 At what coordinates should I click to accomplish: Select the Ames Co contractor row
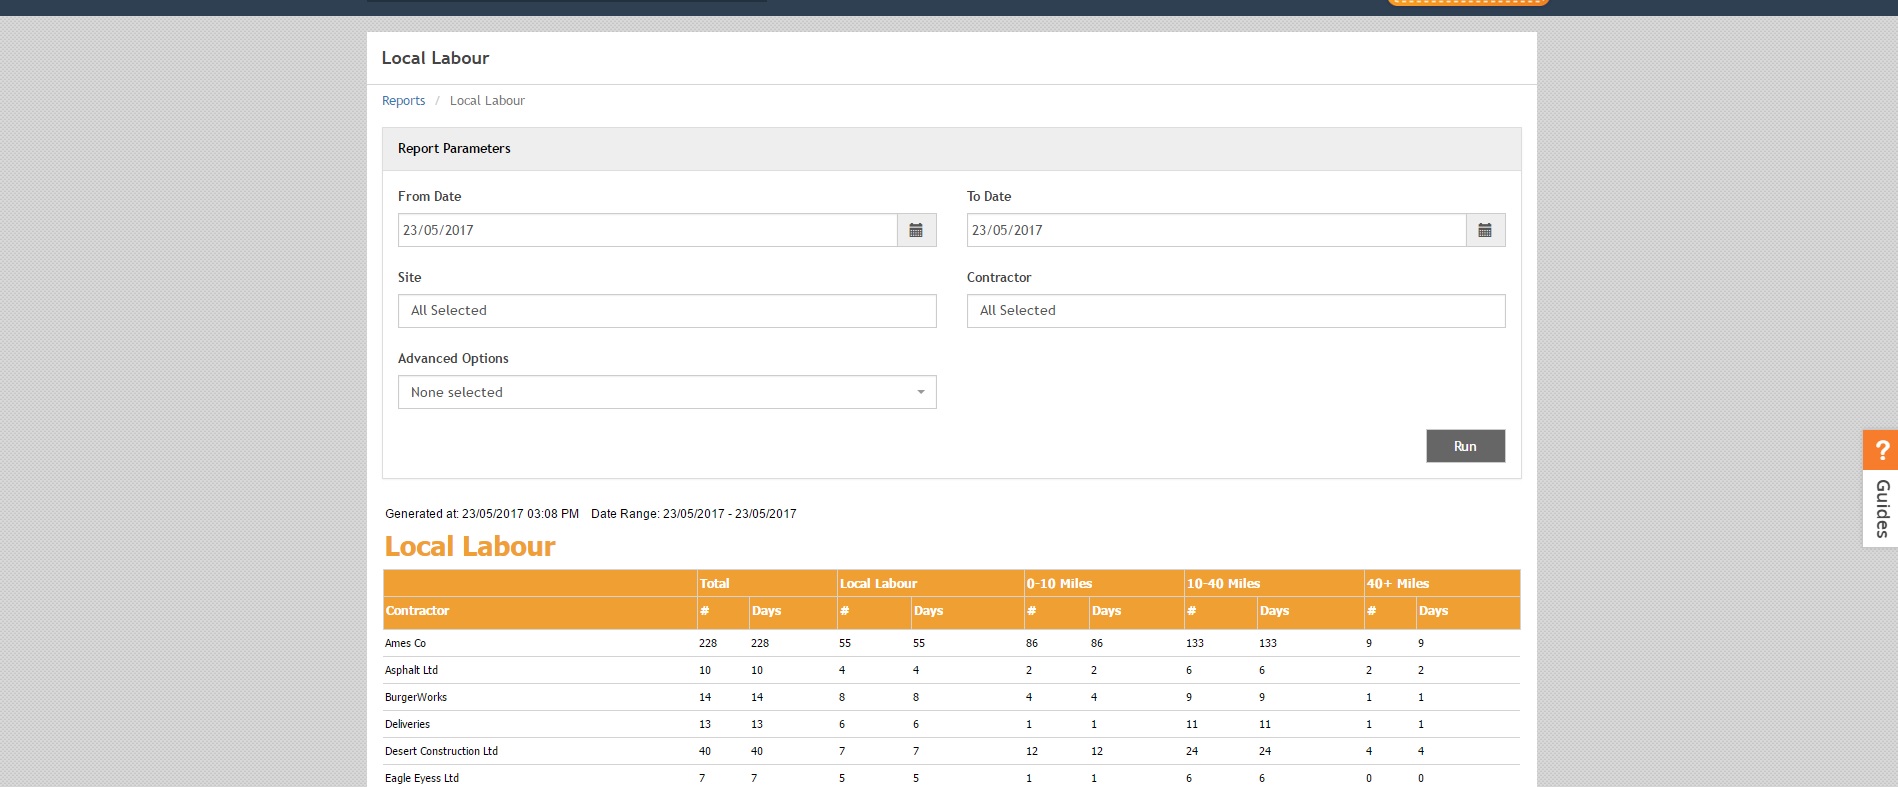(405, 644)
